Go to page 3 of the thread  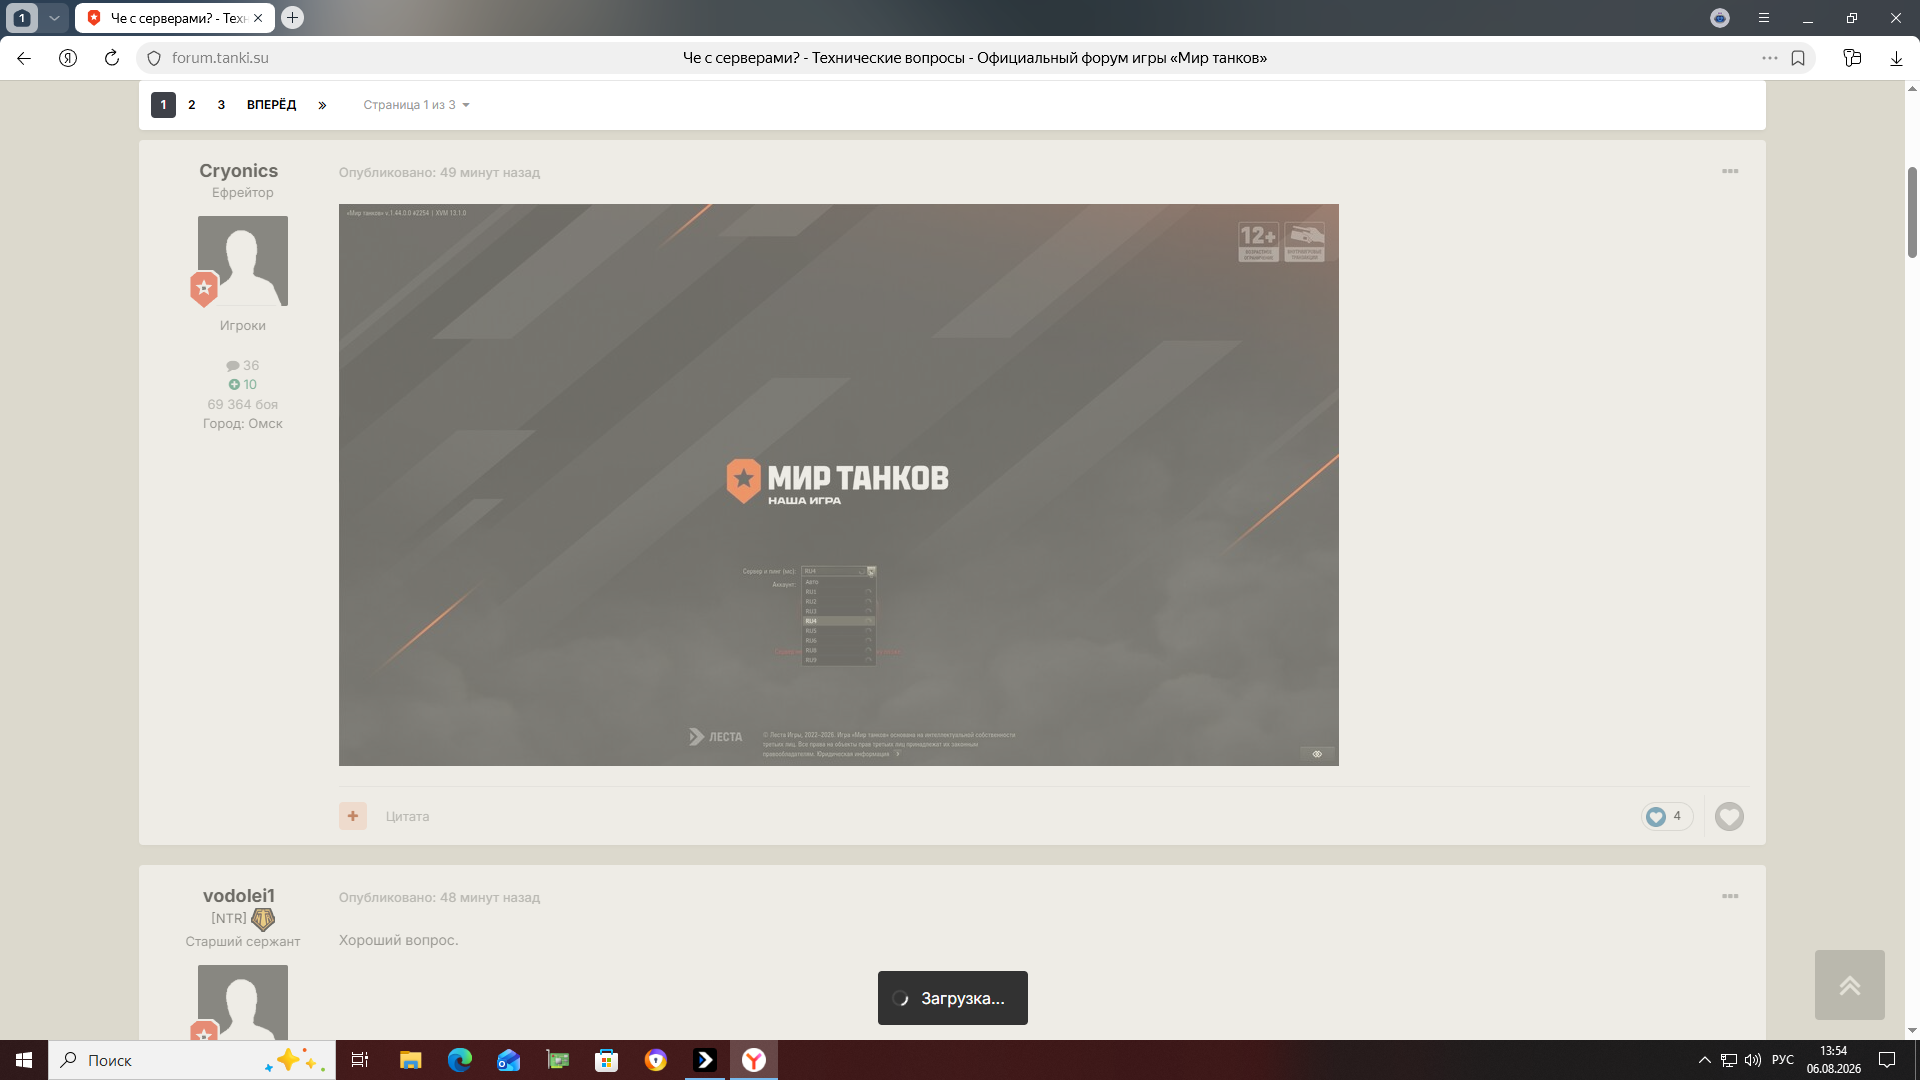point(221,105)
